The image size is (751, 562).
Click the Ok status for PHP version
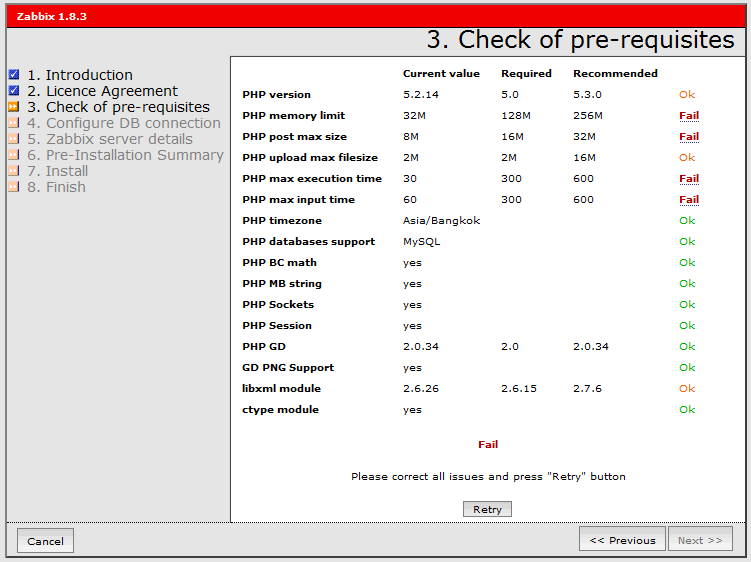687,94
